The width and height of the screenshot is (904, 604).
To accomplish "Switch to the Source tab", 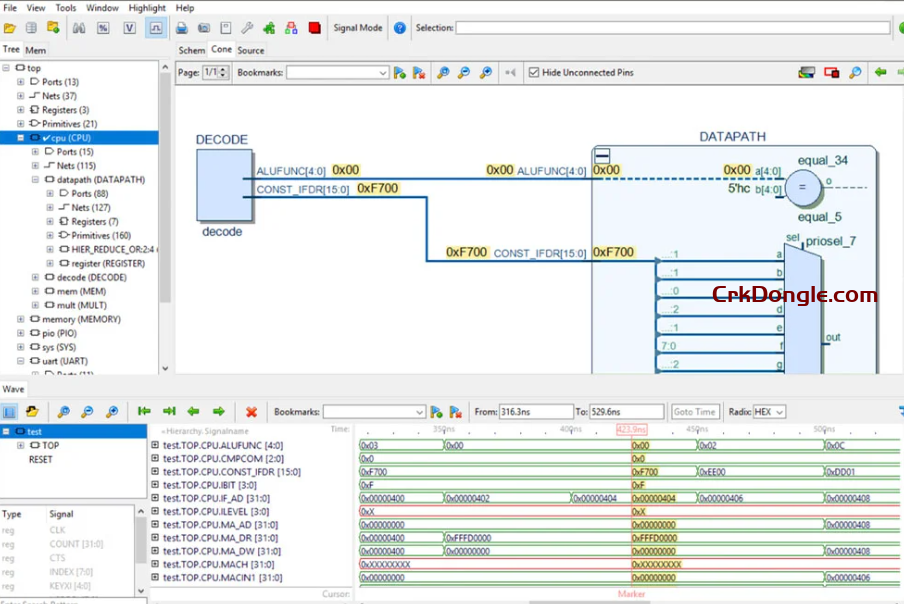I will 251,50.
